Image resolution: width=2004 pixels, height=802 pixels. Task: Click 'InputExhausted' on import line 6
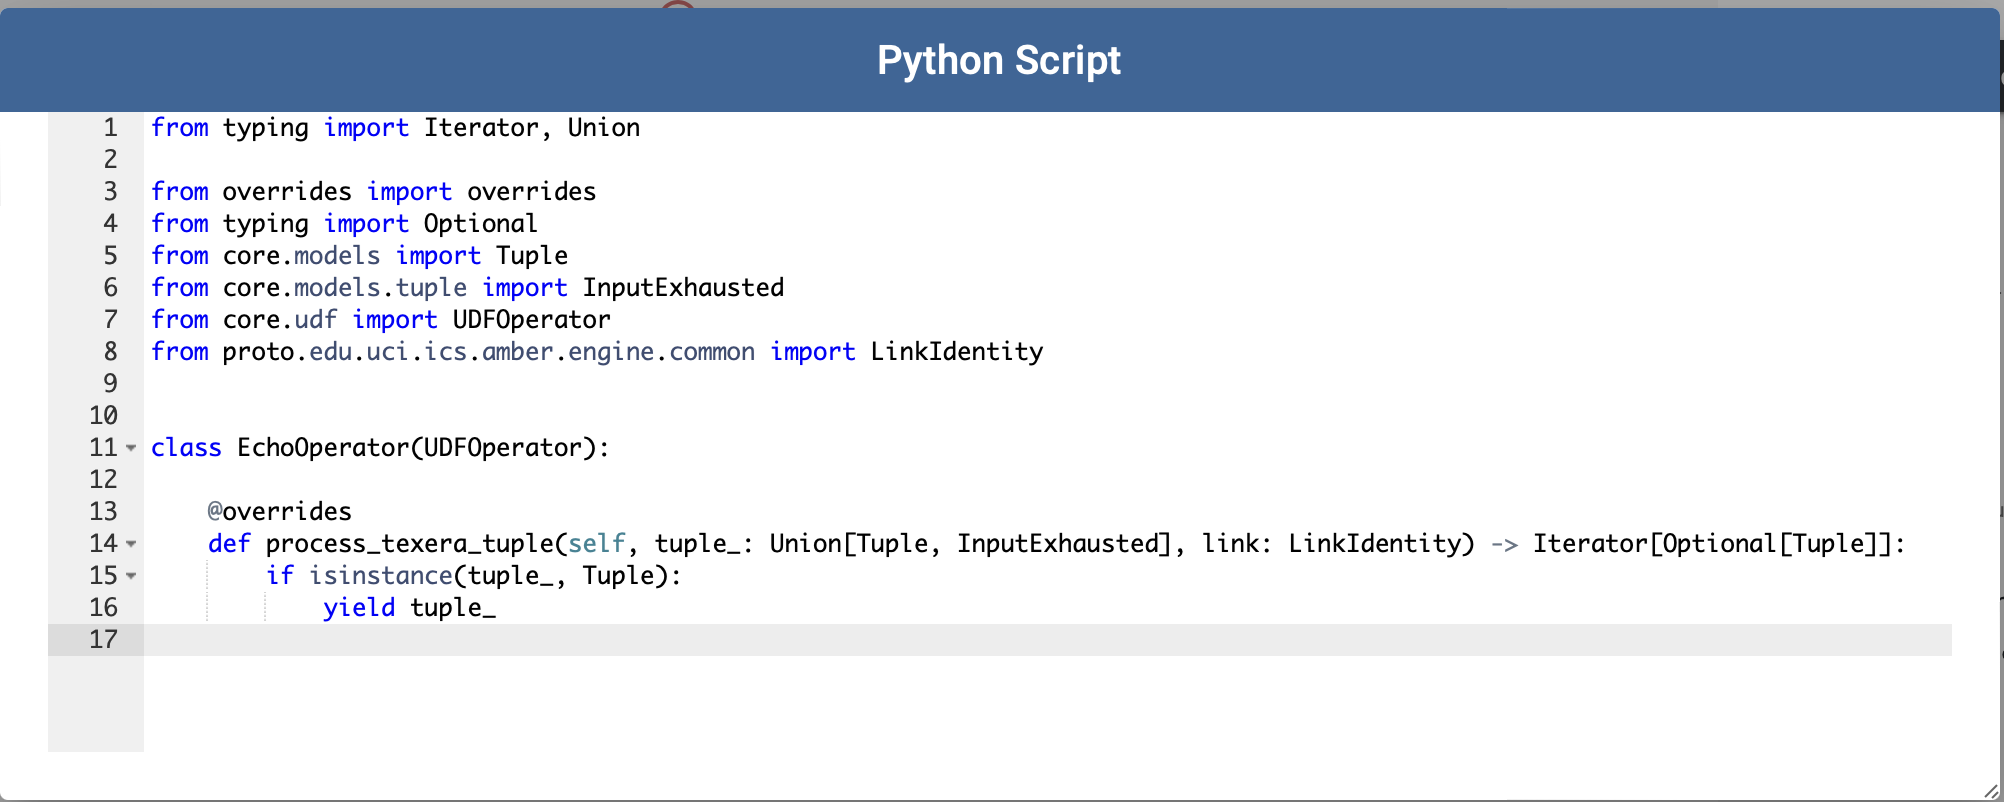coord(683,288)
